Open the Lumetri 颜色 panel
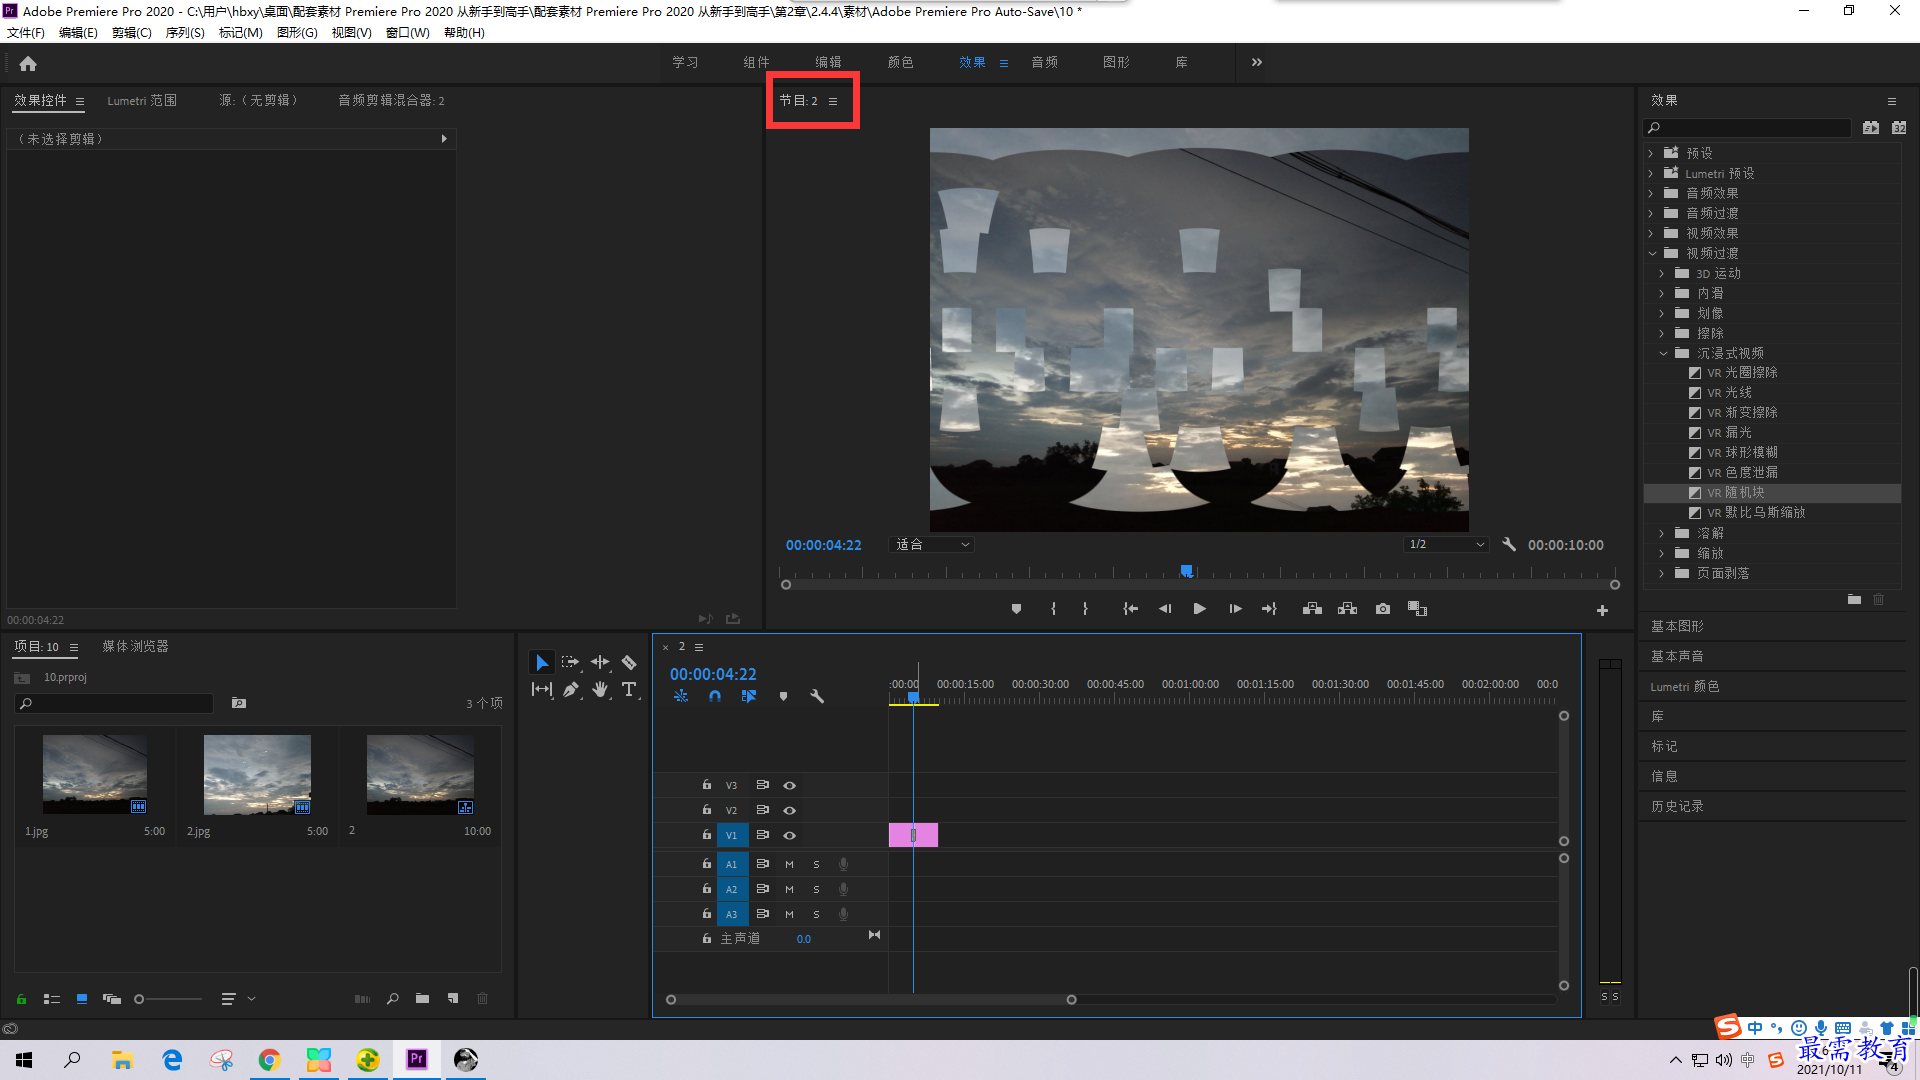Viewport: 1920px width, 1080px height. [1685, 686]
